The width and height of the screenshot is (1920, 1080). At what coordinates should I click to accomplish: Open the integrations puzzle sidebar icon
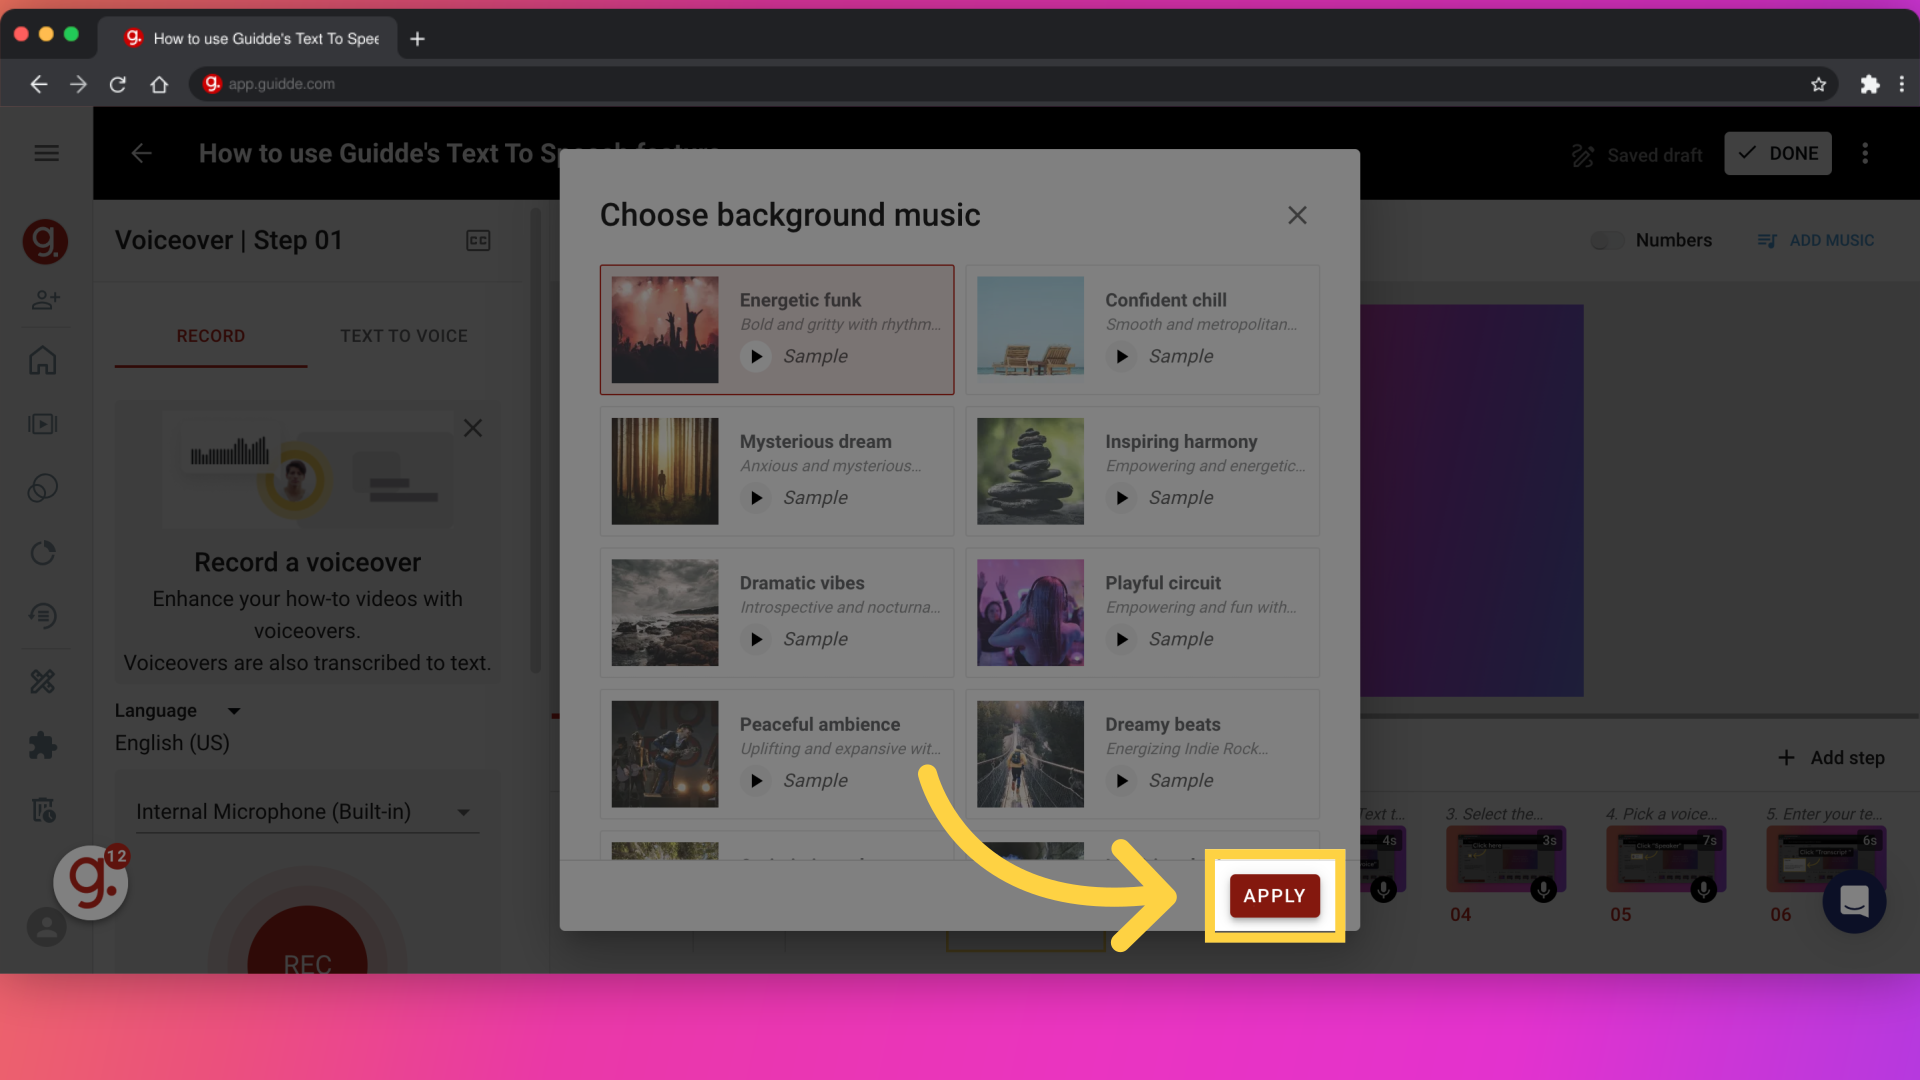point(42,745)
